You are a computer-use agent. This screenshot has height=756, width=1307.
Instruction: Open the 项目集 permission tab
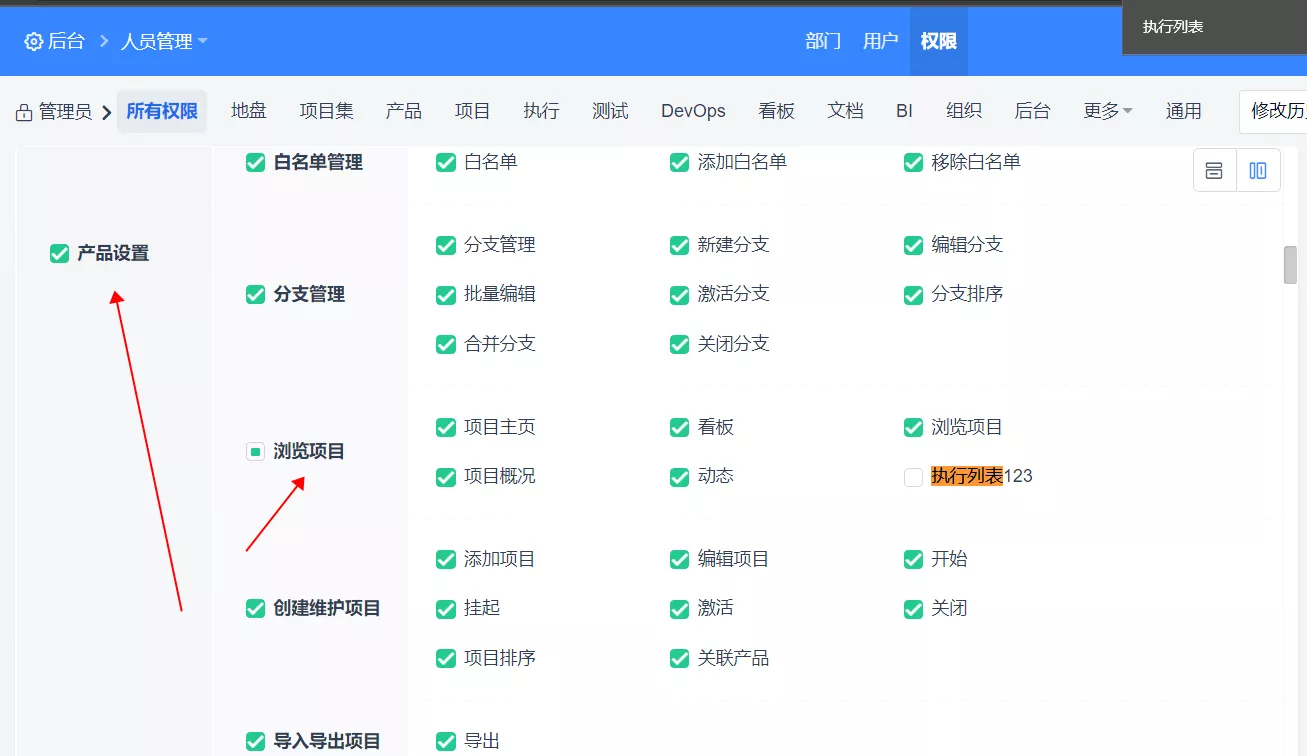coord(327,111)
